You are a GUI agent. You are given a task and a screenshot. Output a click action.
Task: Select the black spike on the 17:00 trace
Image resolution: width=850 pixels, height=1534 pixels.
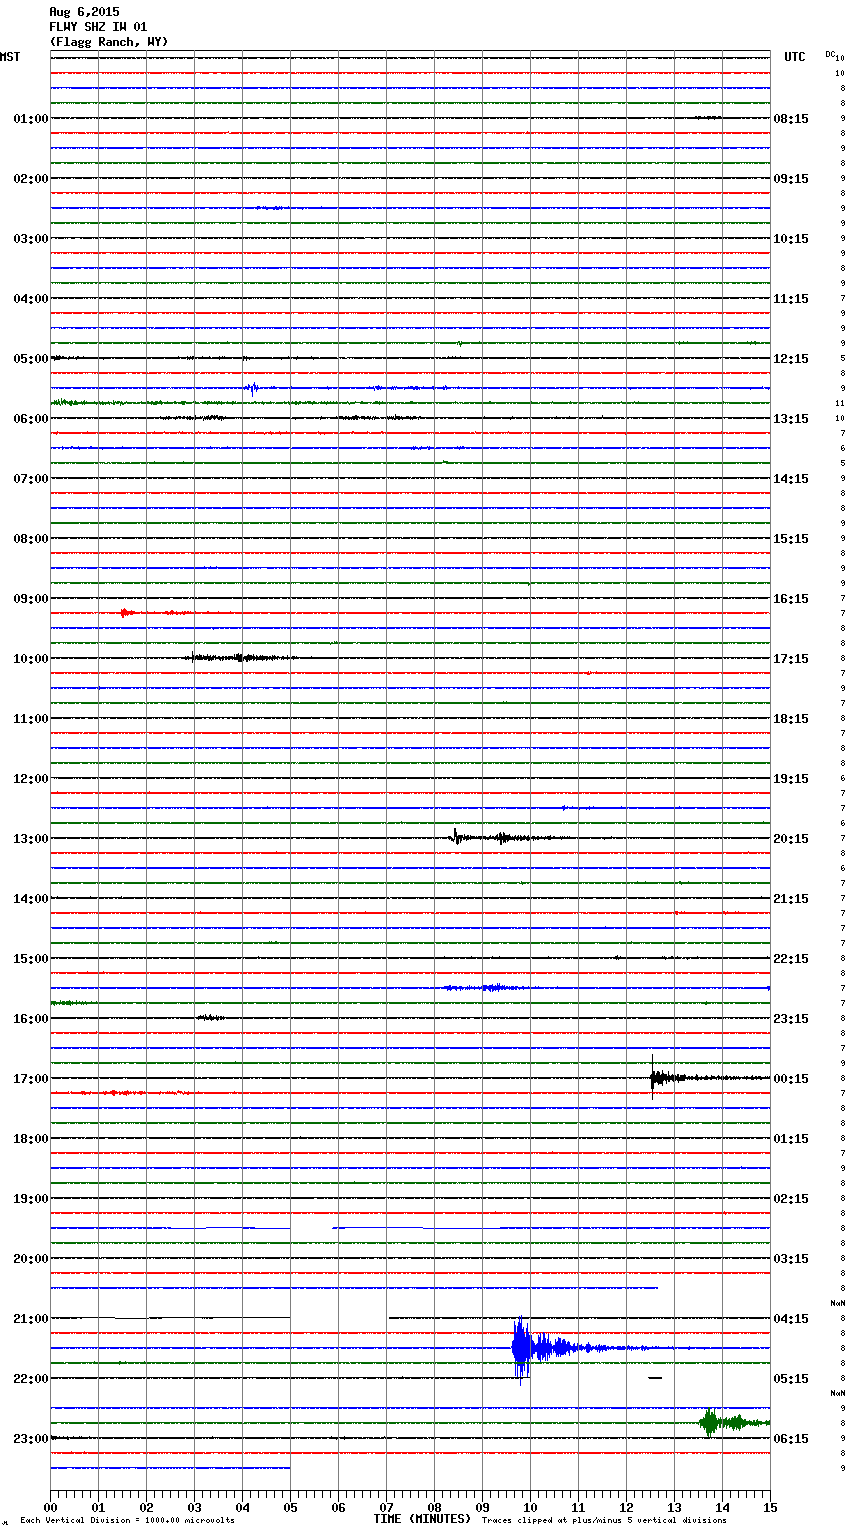(654, 1078)
